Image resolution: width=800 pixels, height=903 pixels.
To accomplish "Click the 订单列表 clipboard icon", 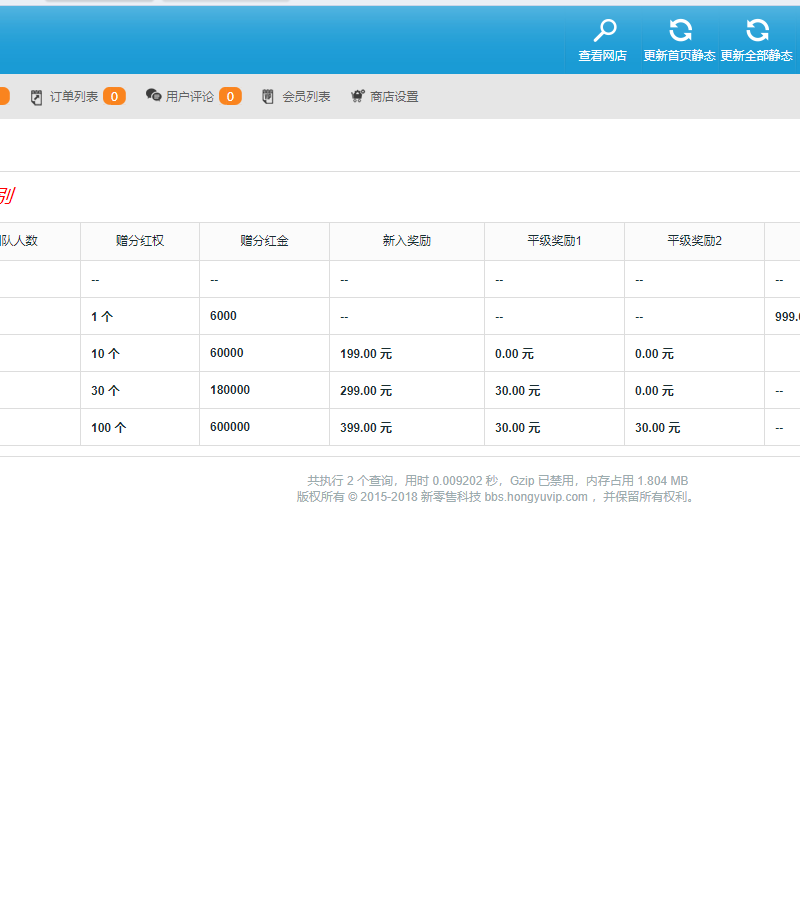I will (x=37, y=97).
